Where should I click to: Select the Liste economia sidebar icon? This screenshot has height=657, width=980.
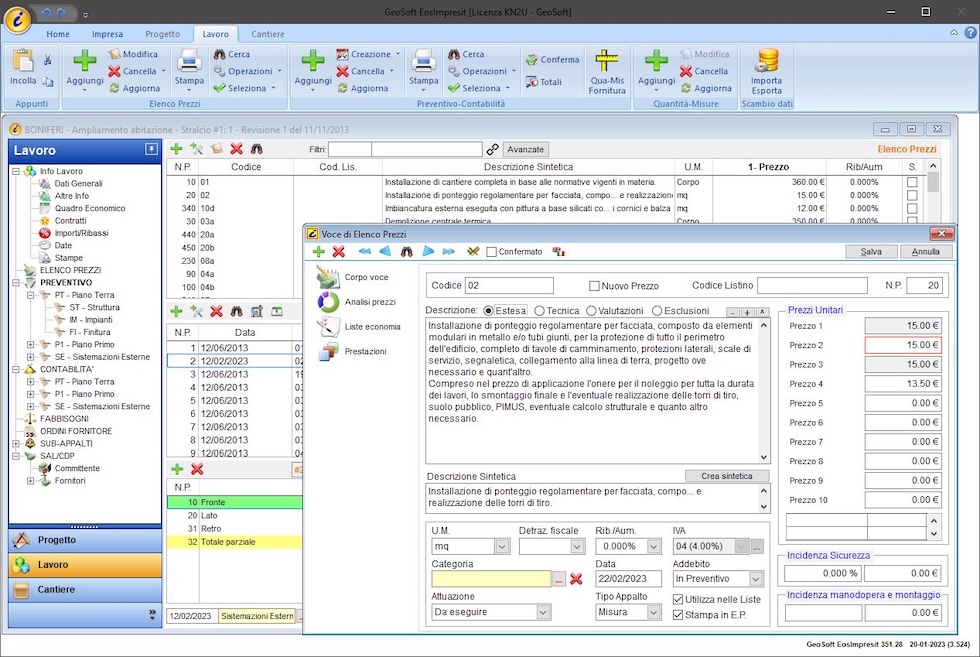[328, 326]
